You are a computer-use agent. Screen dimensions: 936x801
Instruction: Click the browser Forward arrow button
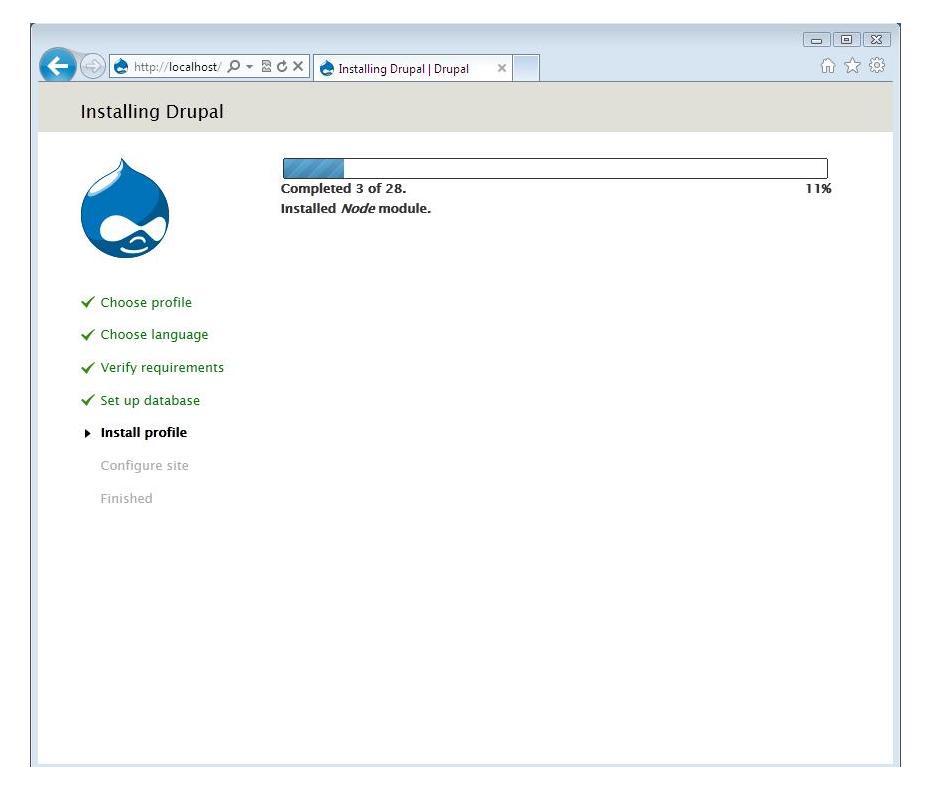coord(92,67)
